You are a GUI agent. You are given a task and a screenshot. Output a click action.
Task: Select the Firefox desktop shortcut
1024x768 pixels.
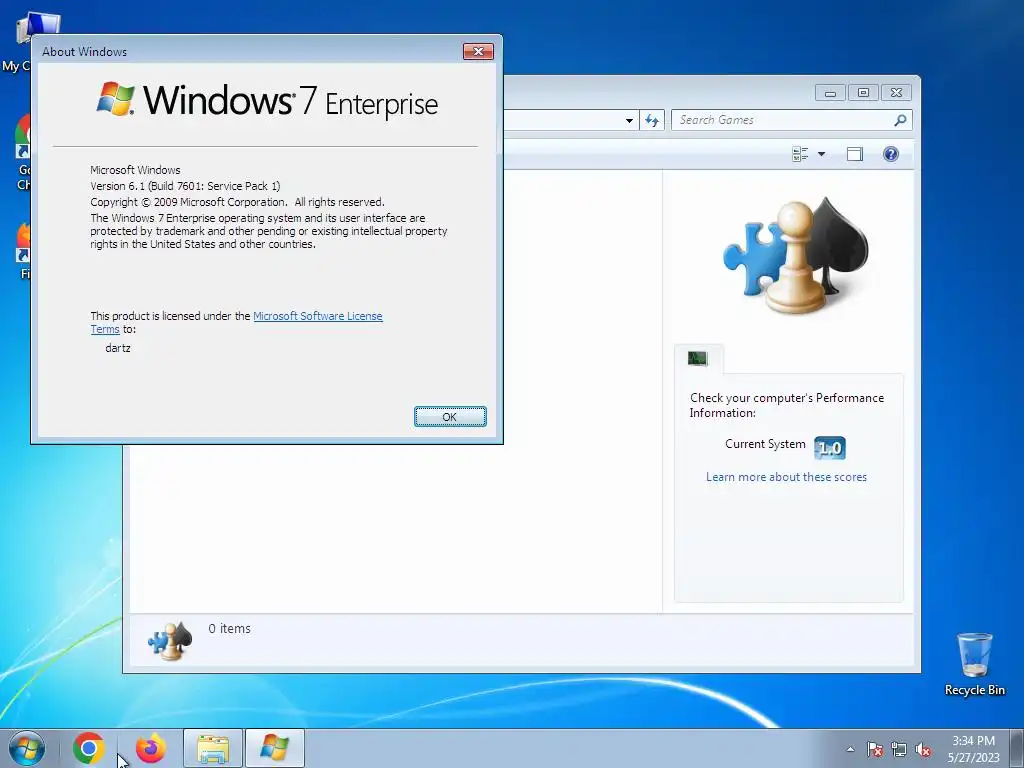coord(24,251)
